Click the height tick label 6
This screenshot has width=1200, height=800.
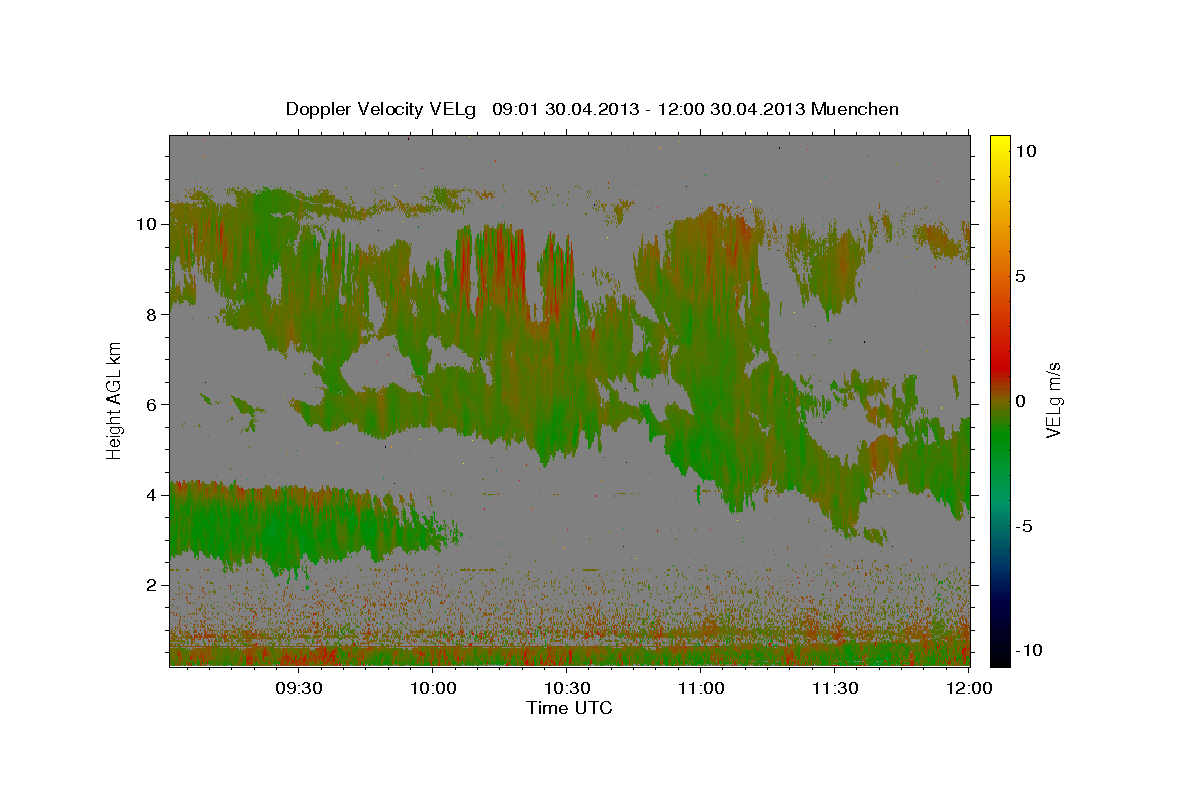pyautogui.click(x=152, y=405)
